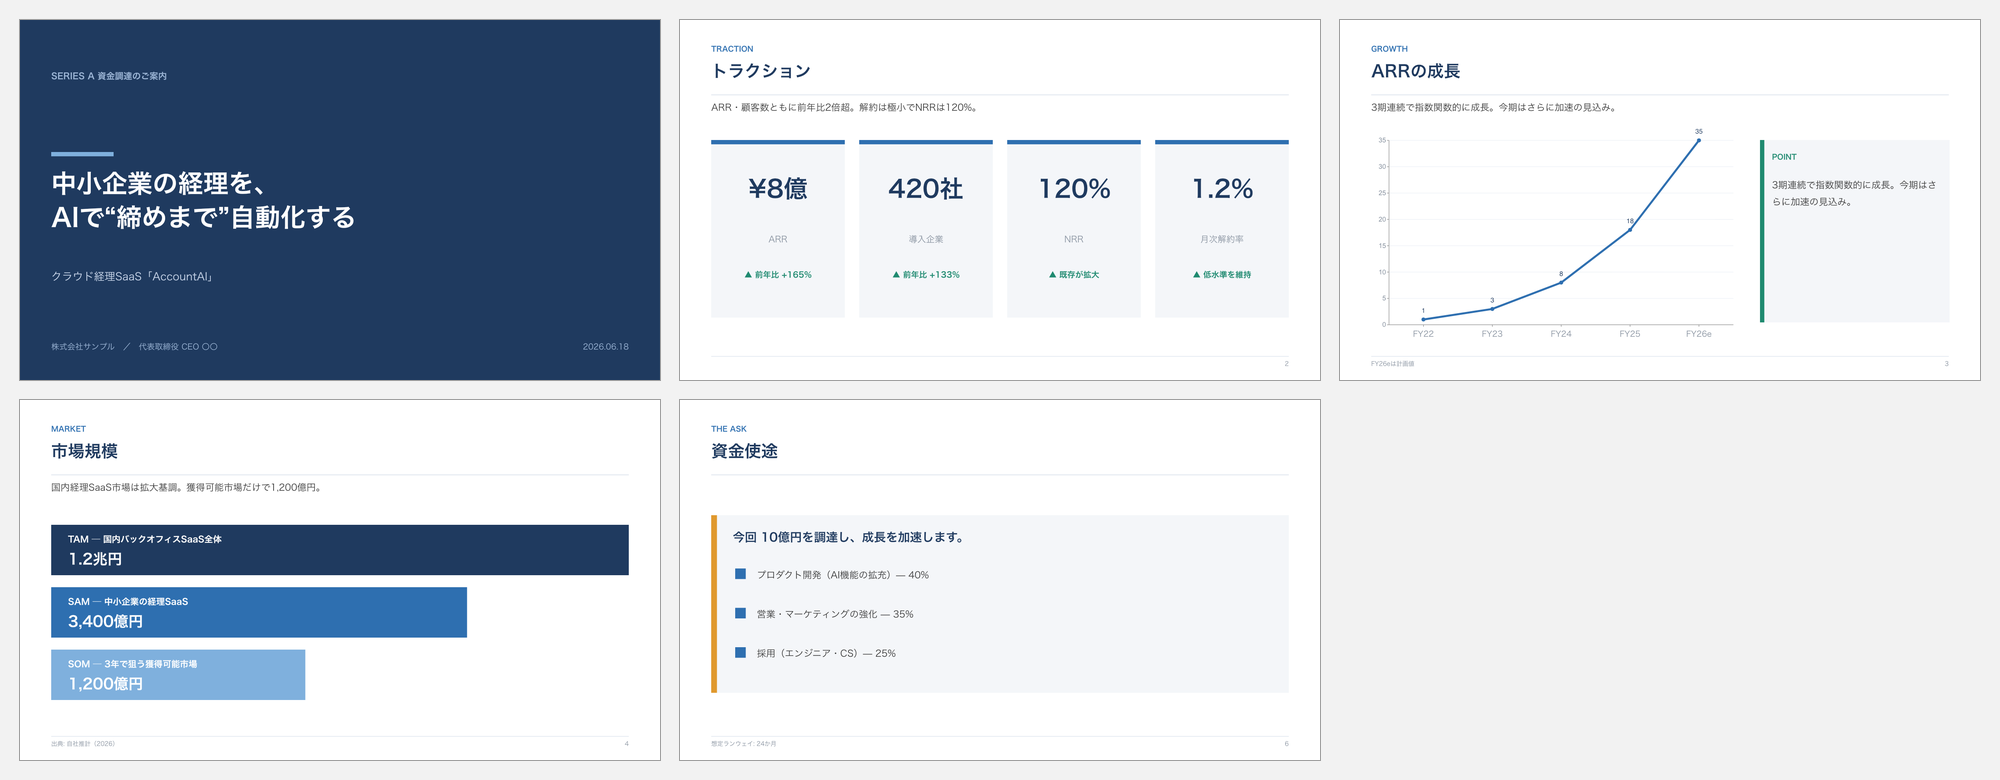Screen dimensions: 2000x780
Task: Click the '導入企業' card label
Action: (x=926, y=240)
